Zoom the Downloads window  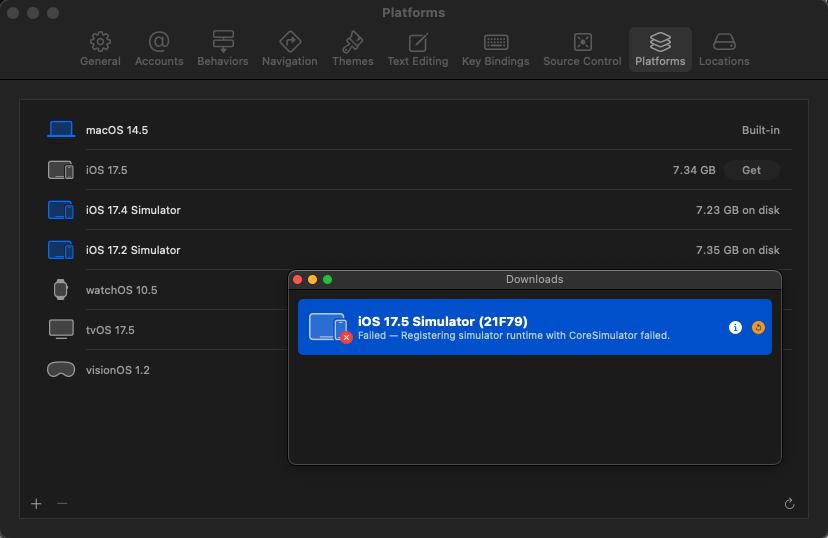click(x=327, y=279)
